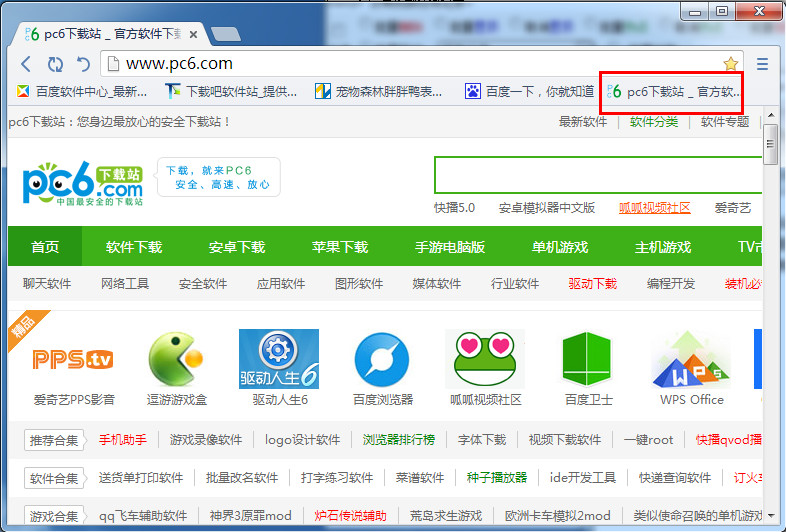Open pc6下载站 bookmark in bookmarks bar
Screen dimensions: 786x532
coord(673,92)
